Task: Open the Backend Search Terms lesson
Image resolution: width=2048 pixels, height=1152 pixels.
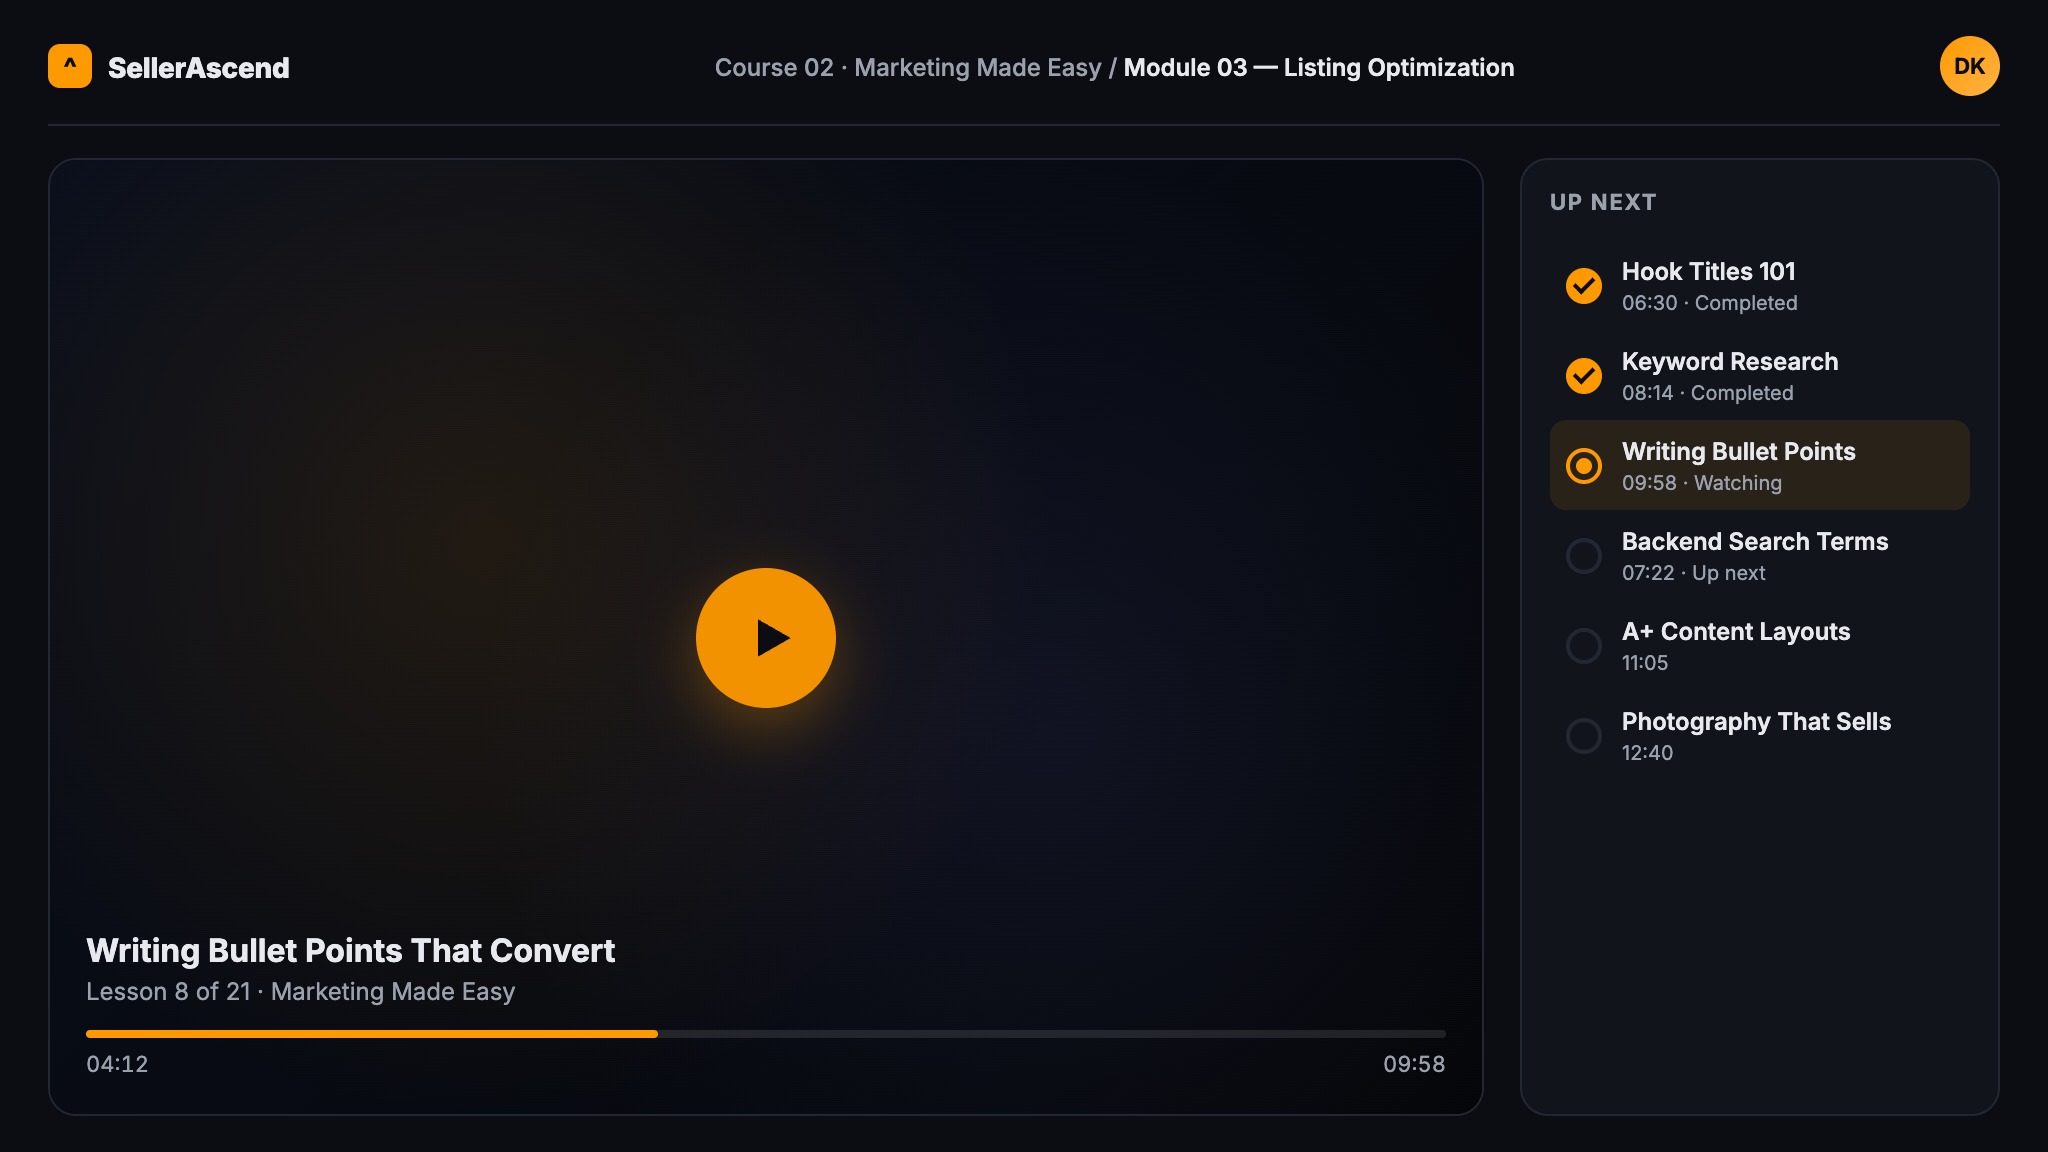Action: [x=1760, y=556]
